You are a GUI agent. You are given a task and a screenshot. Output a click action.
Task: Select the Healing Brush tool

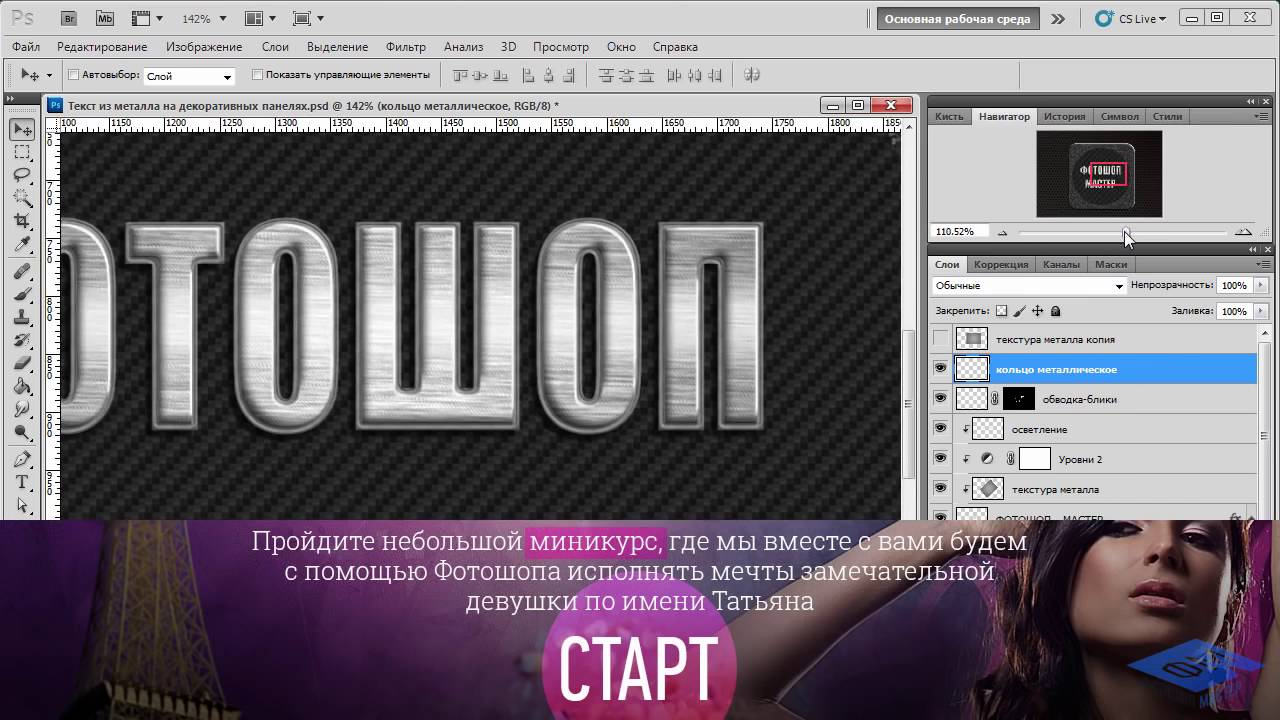click(22, 272)
